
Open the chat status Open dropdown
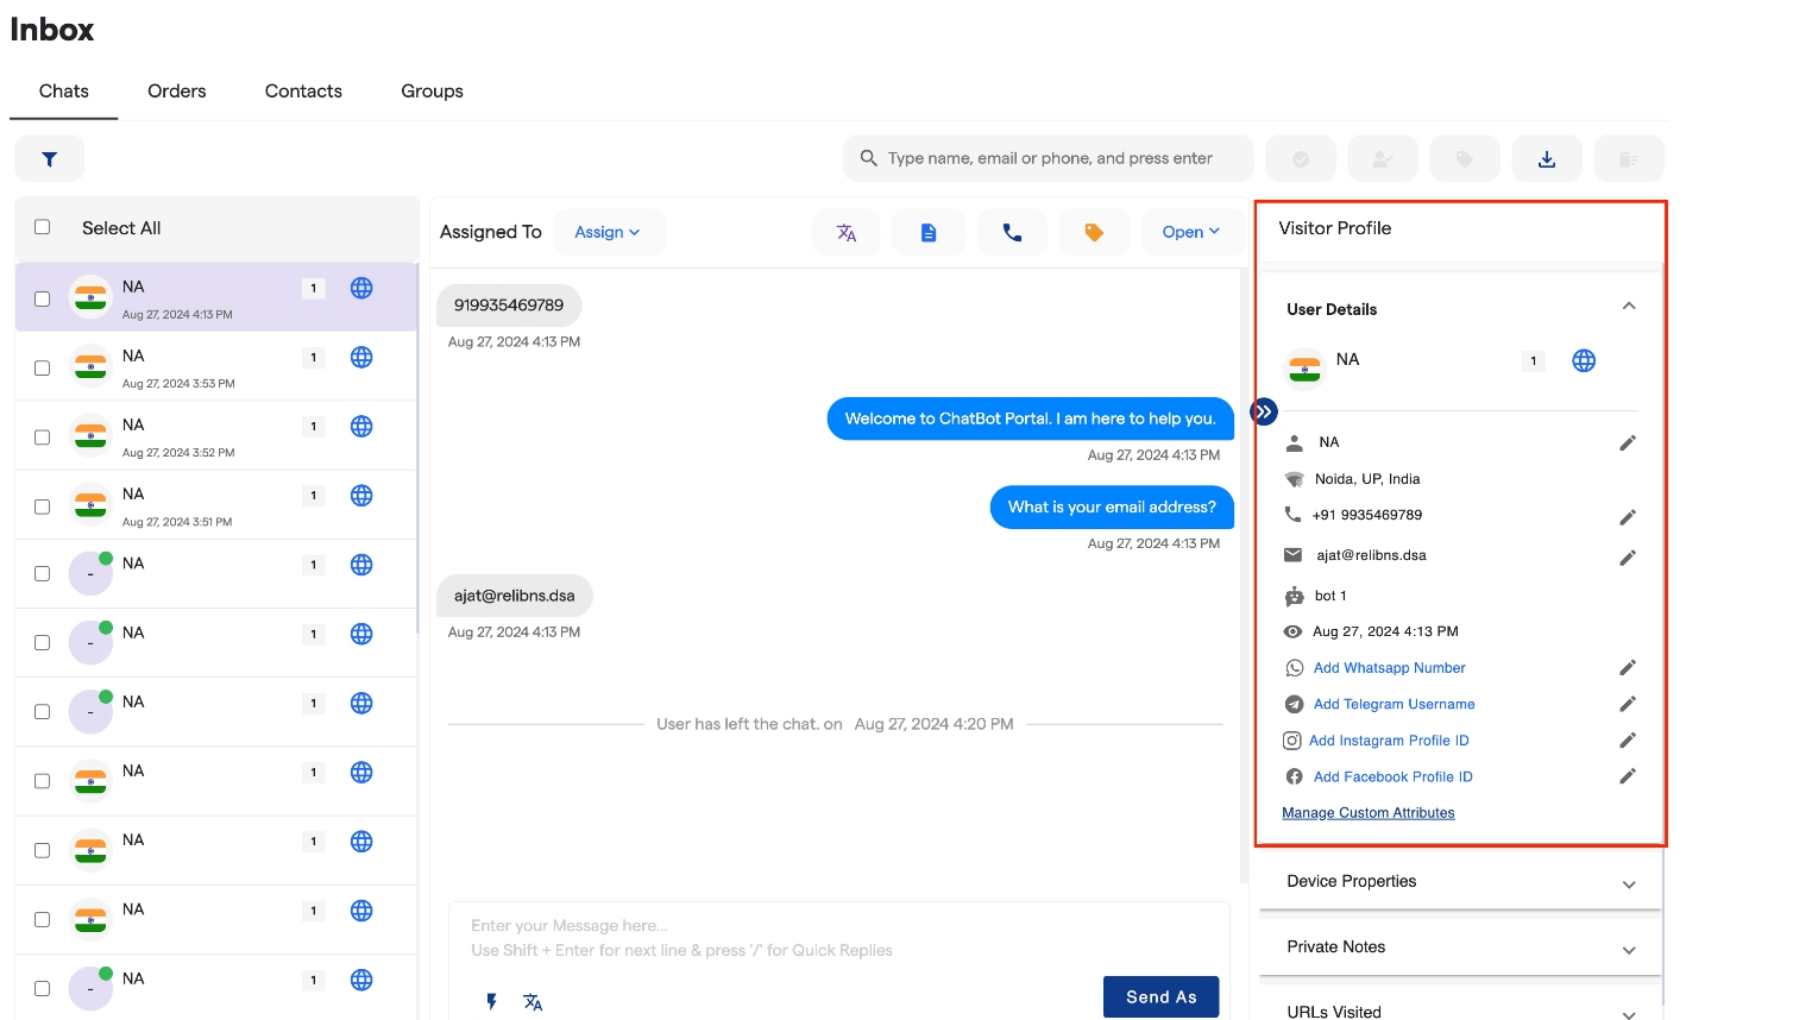[1191, 232]
